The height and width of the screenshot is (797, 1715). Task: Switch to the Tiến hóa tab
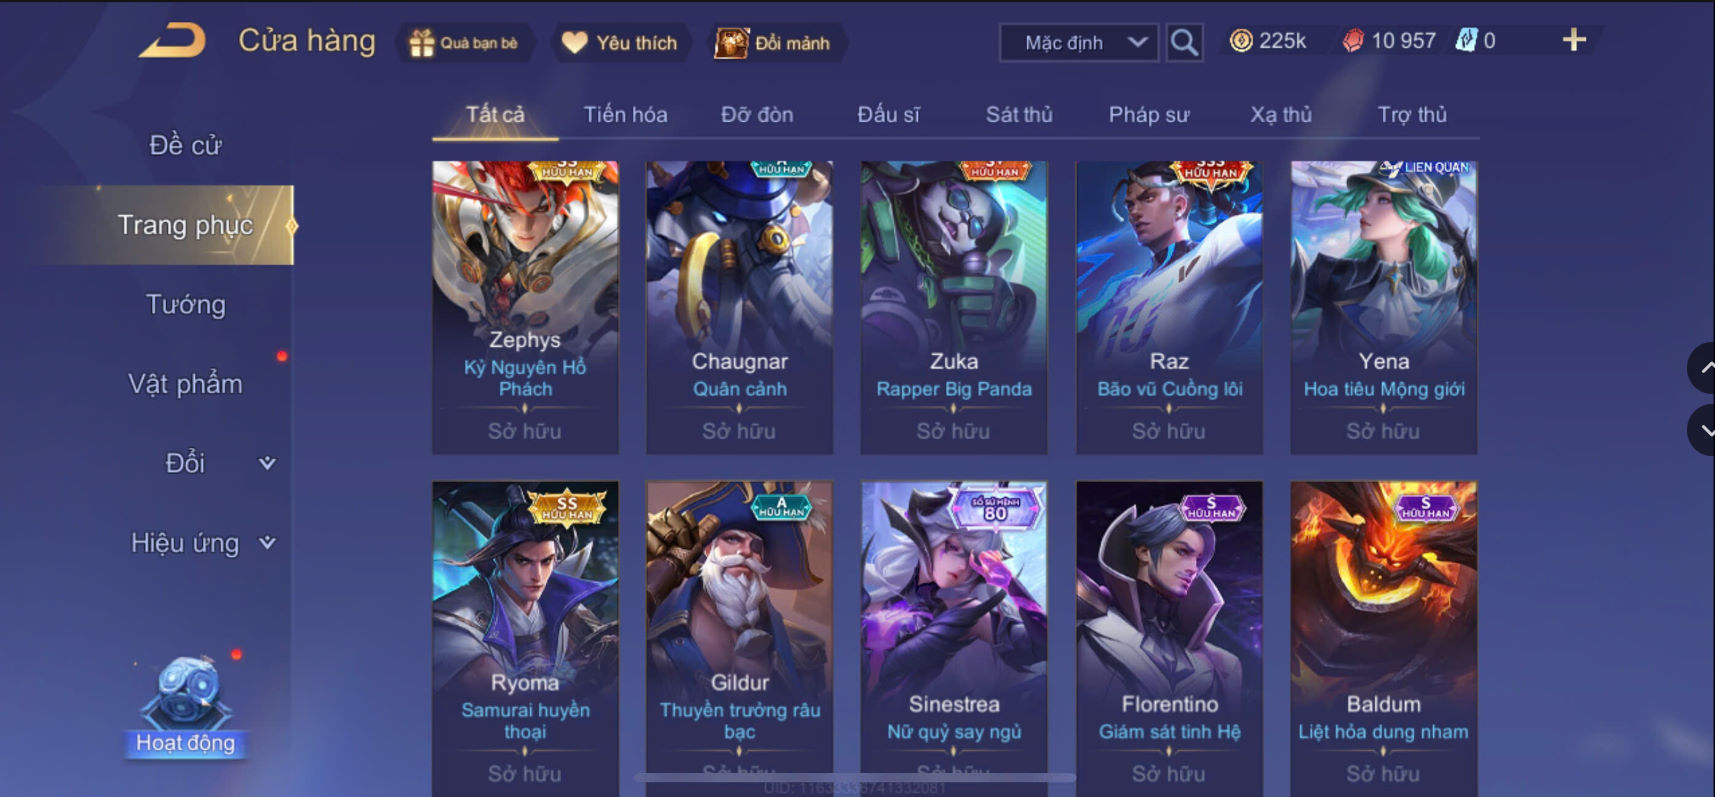[x=625, y=115]
